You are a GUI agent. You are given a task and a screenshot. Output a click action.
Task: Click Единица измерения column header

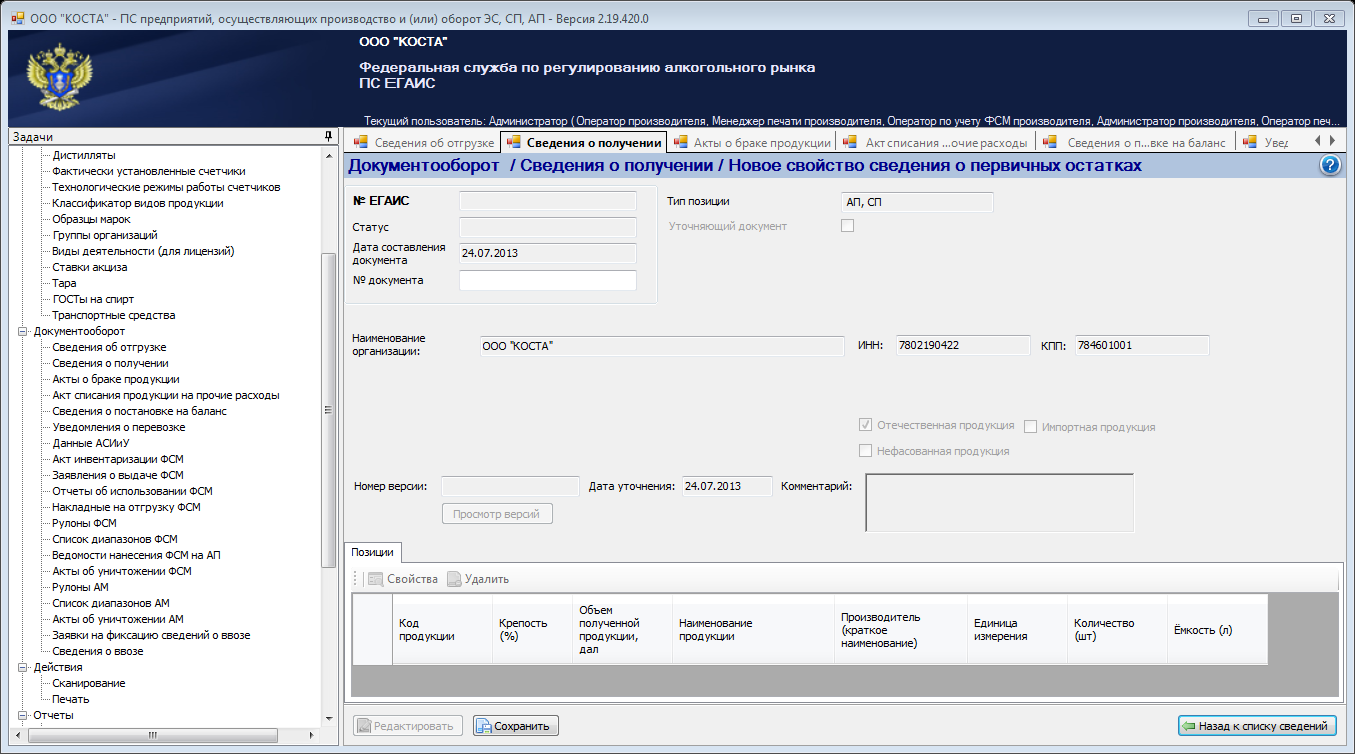[x=1017, y=629]
